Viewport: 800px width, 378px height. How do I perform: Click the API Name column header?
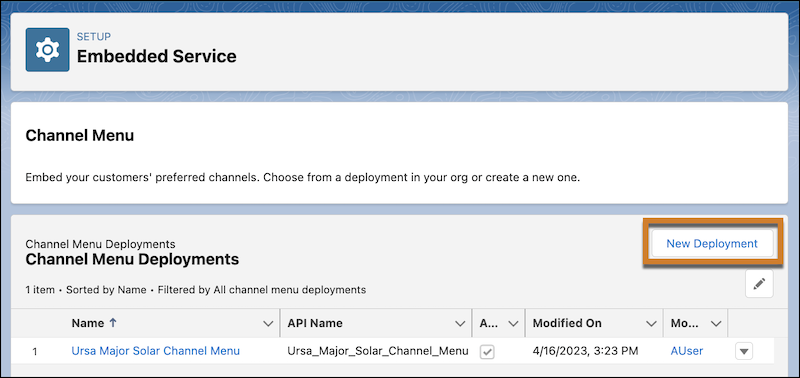coord(315,323)
